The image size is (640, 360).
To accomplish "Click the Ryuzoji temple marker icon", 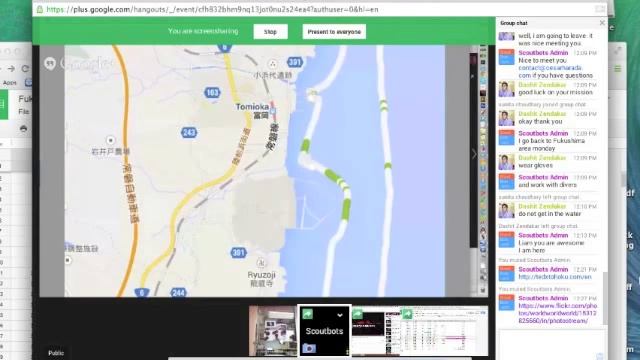I will click(x=261, y=262).
